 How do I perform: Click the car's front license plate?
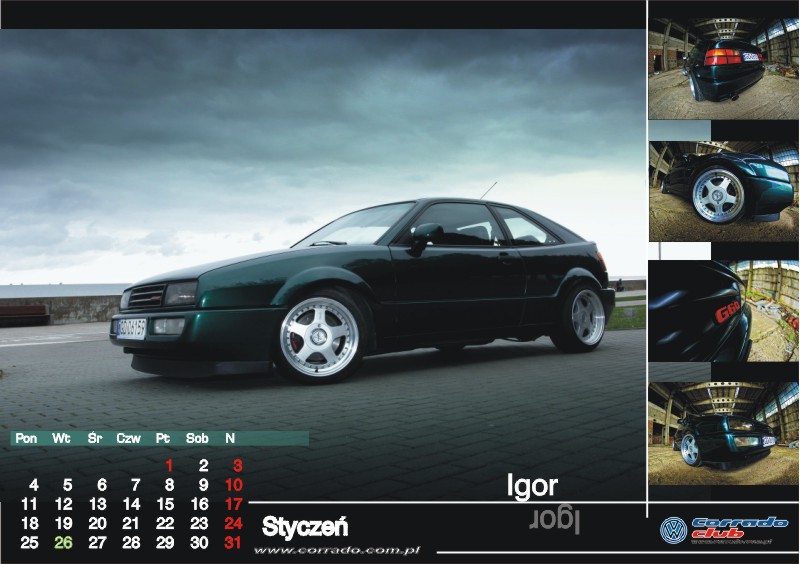pyautogui.click(x=131, y=328)
